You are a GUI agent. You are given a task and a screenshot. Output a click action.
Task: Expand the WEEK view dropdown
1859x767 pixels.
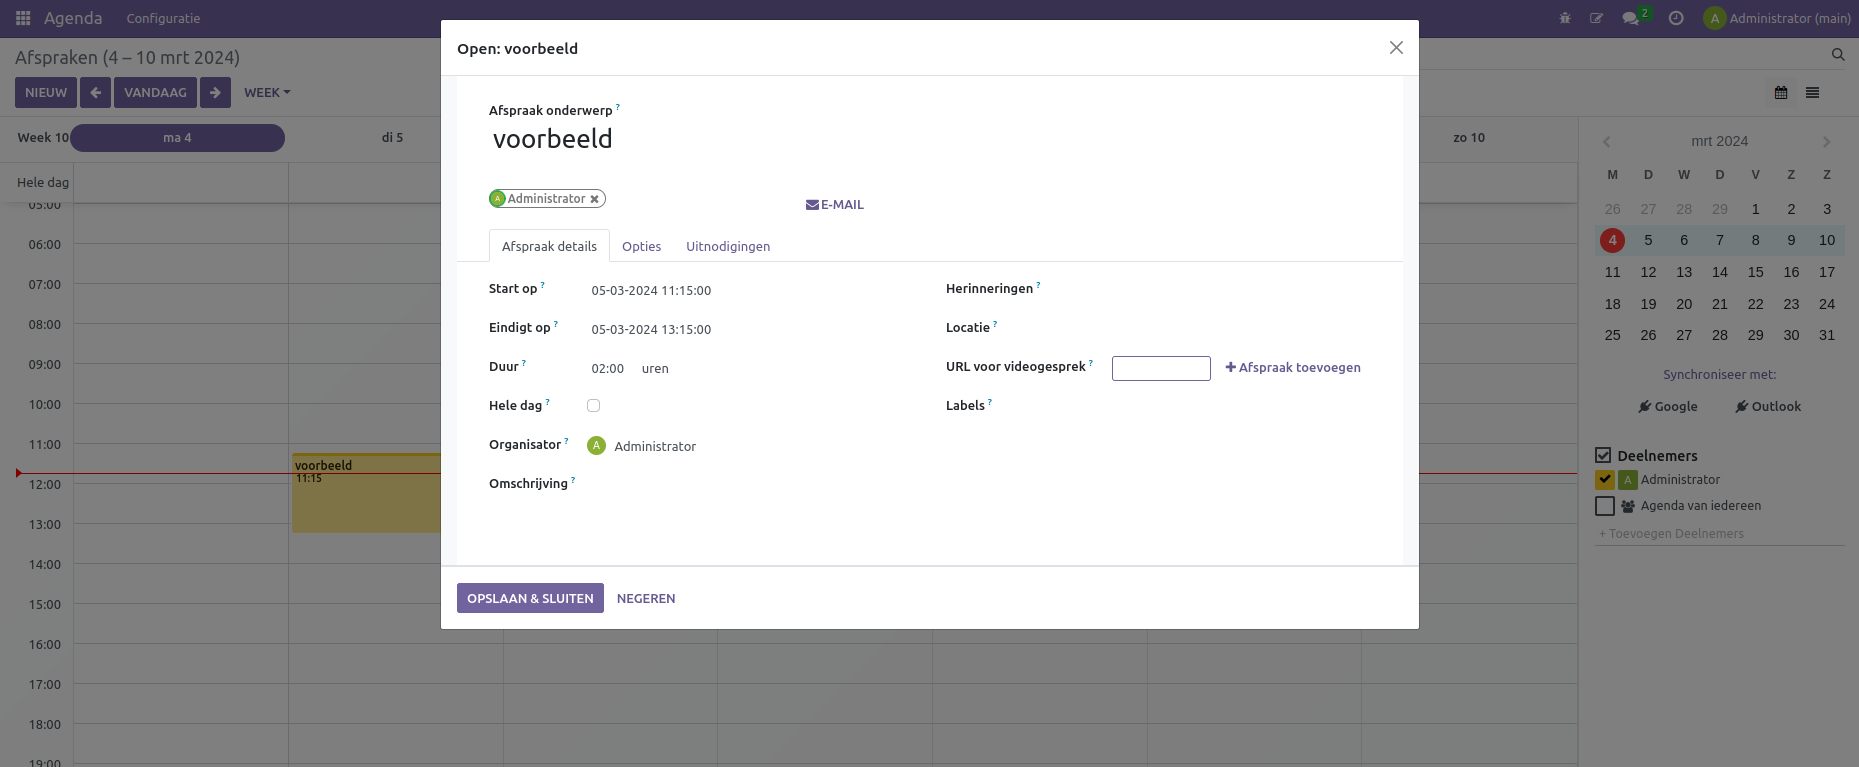pyautogui.click(x=267, y=93)
